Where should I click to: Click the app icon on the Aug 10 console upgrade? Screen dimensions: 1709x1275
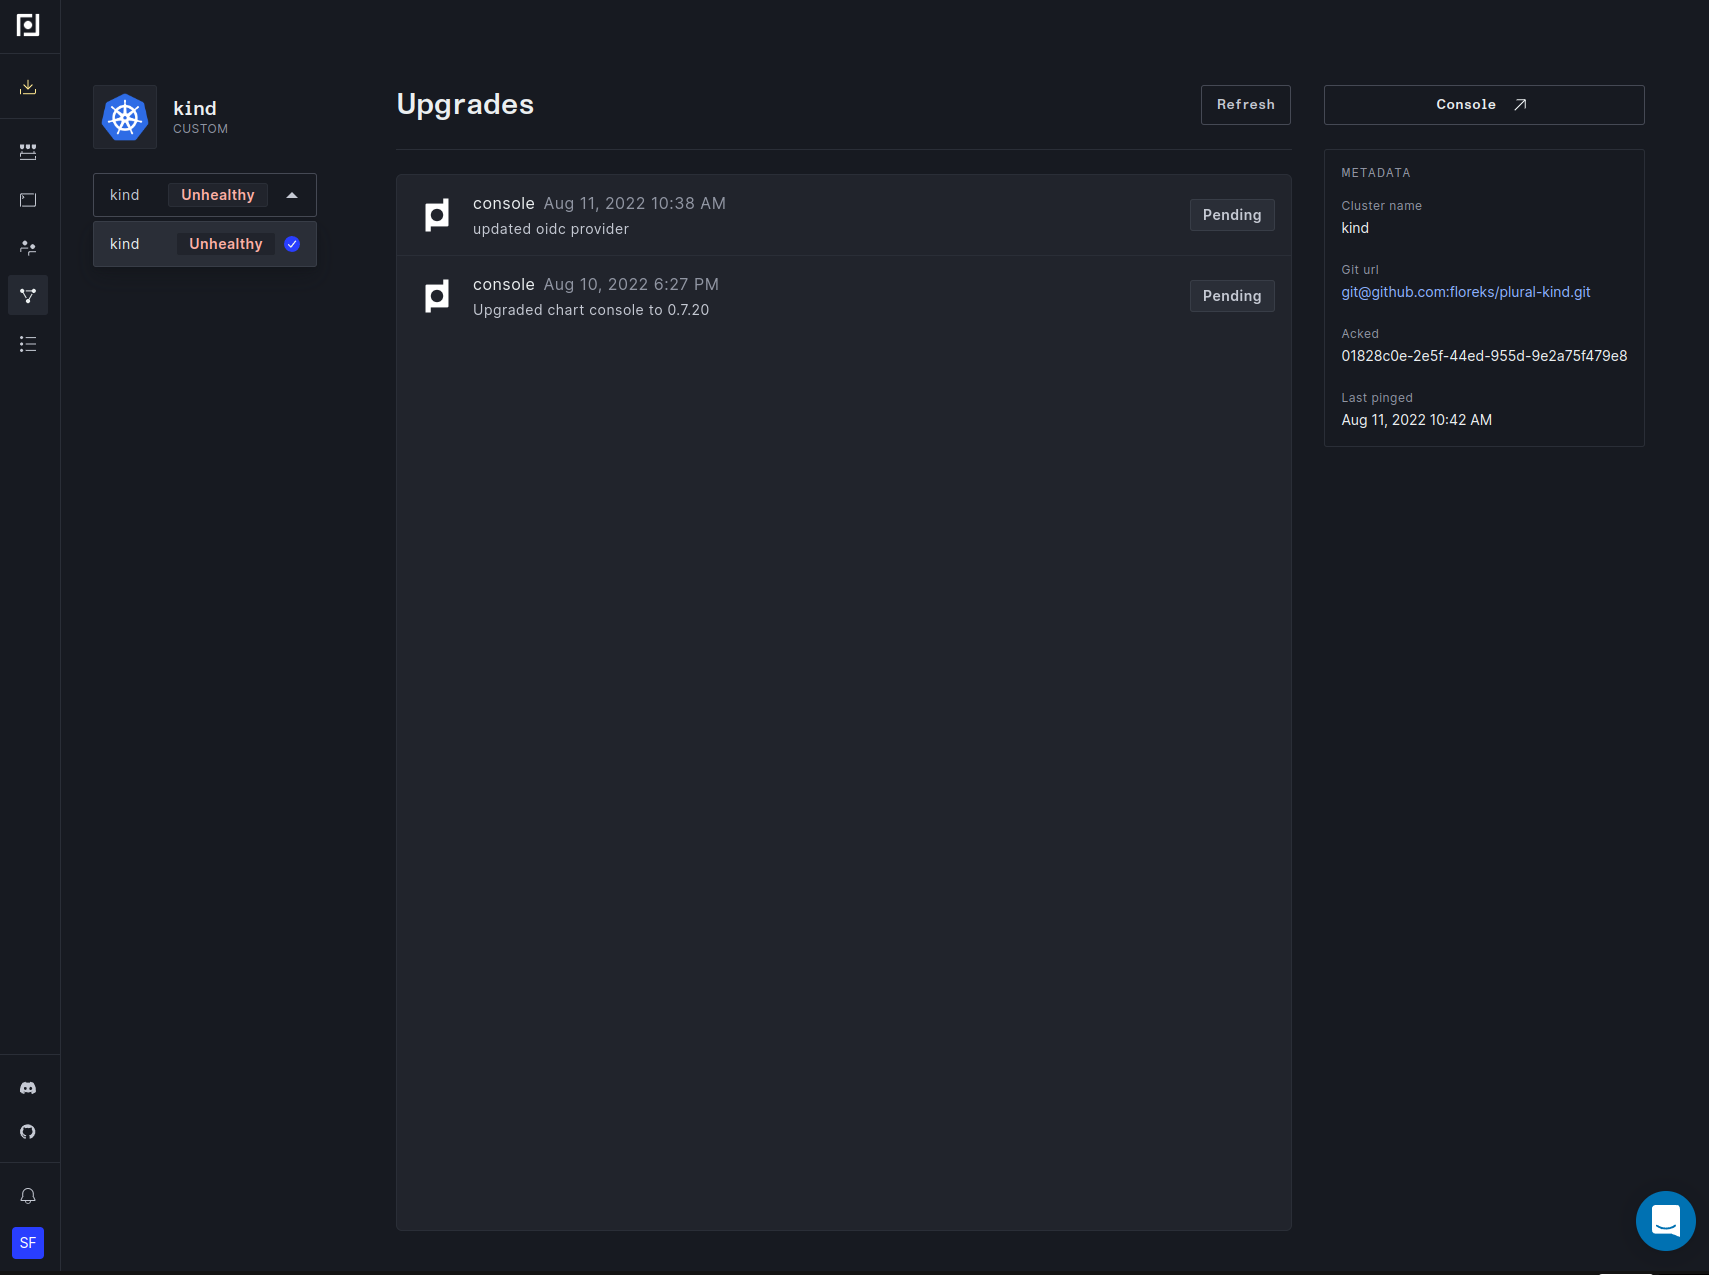point(437,296)
